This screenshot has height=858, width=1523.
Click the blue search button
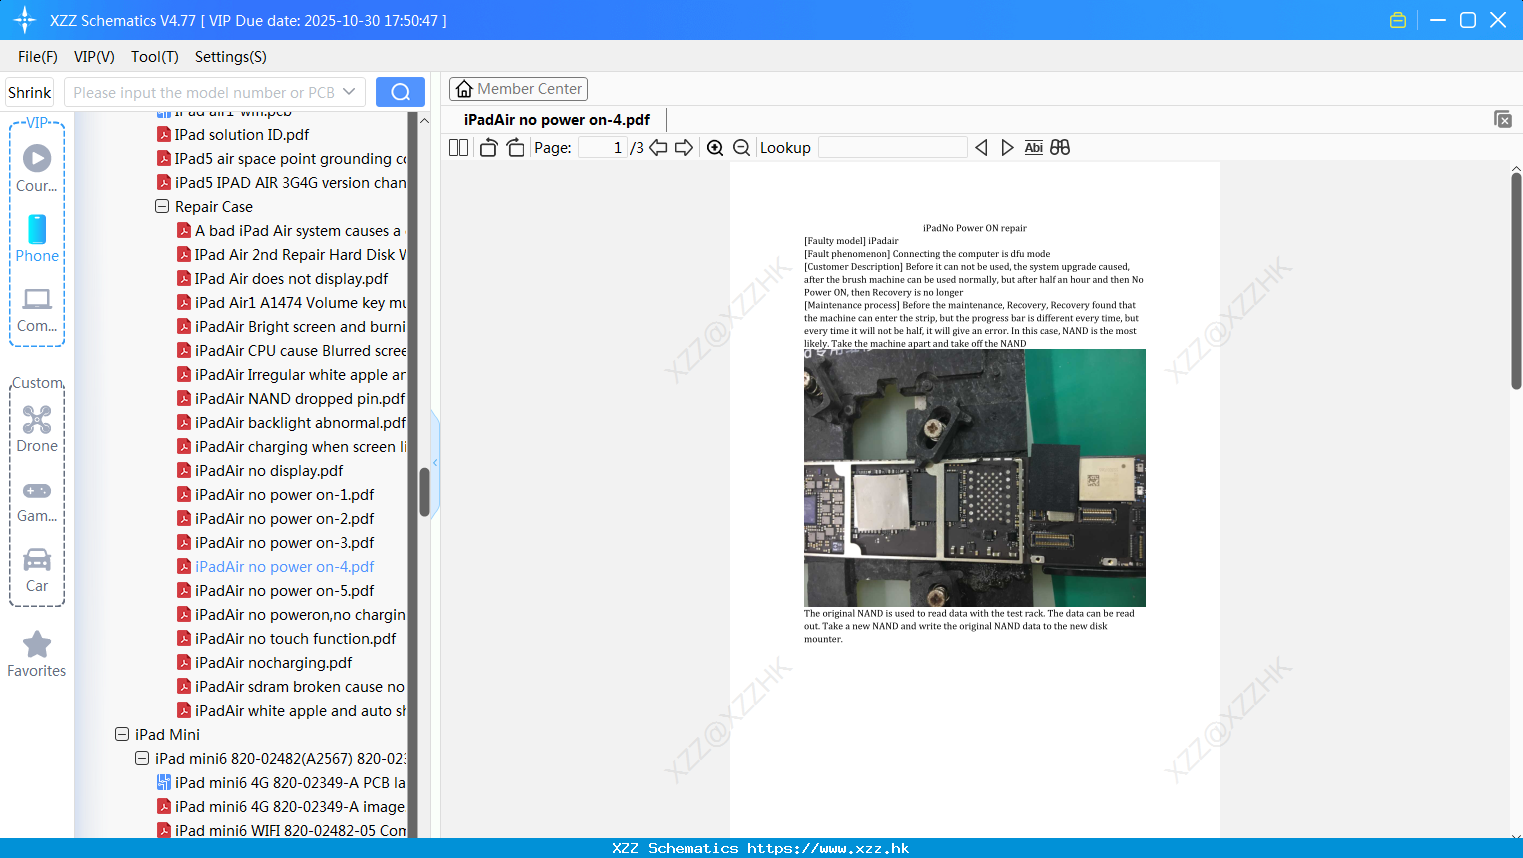click(400, 92)
